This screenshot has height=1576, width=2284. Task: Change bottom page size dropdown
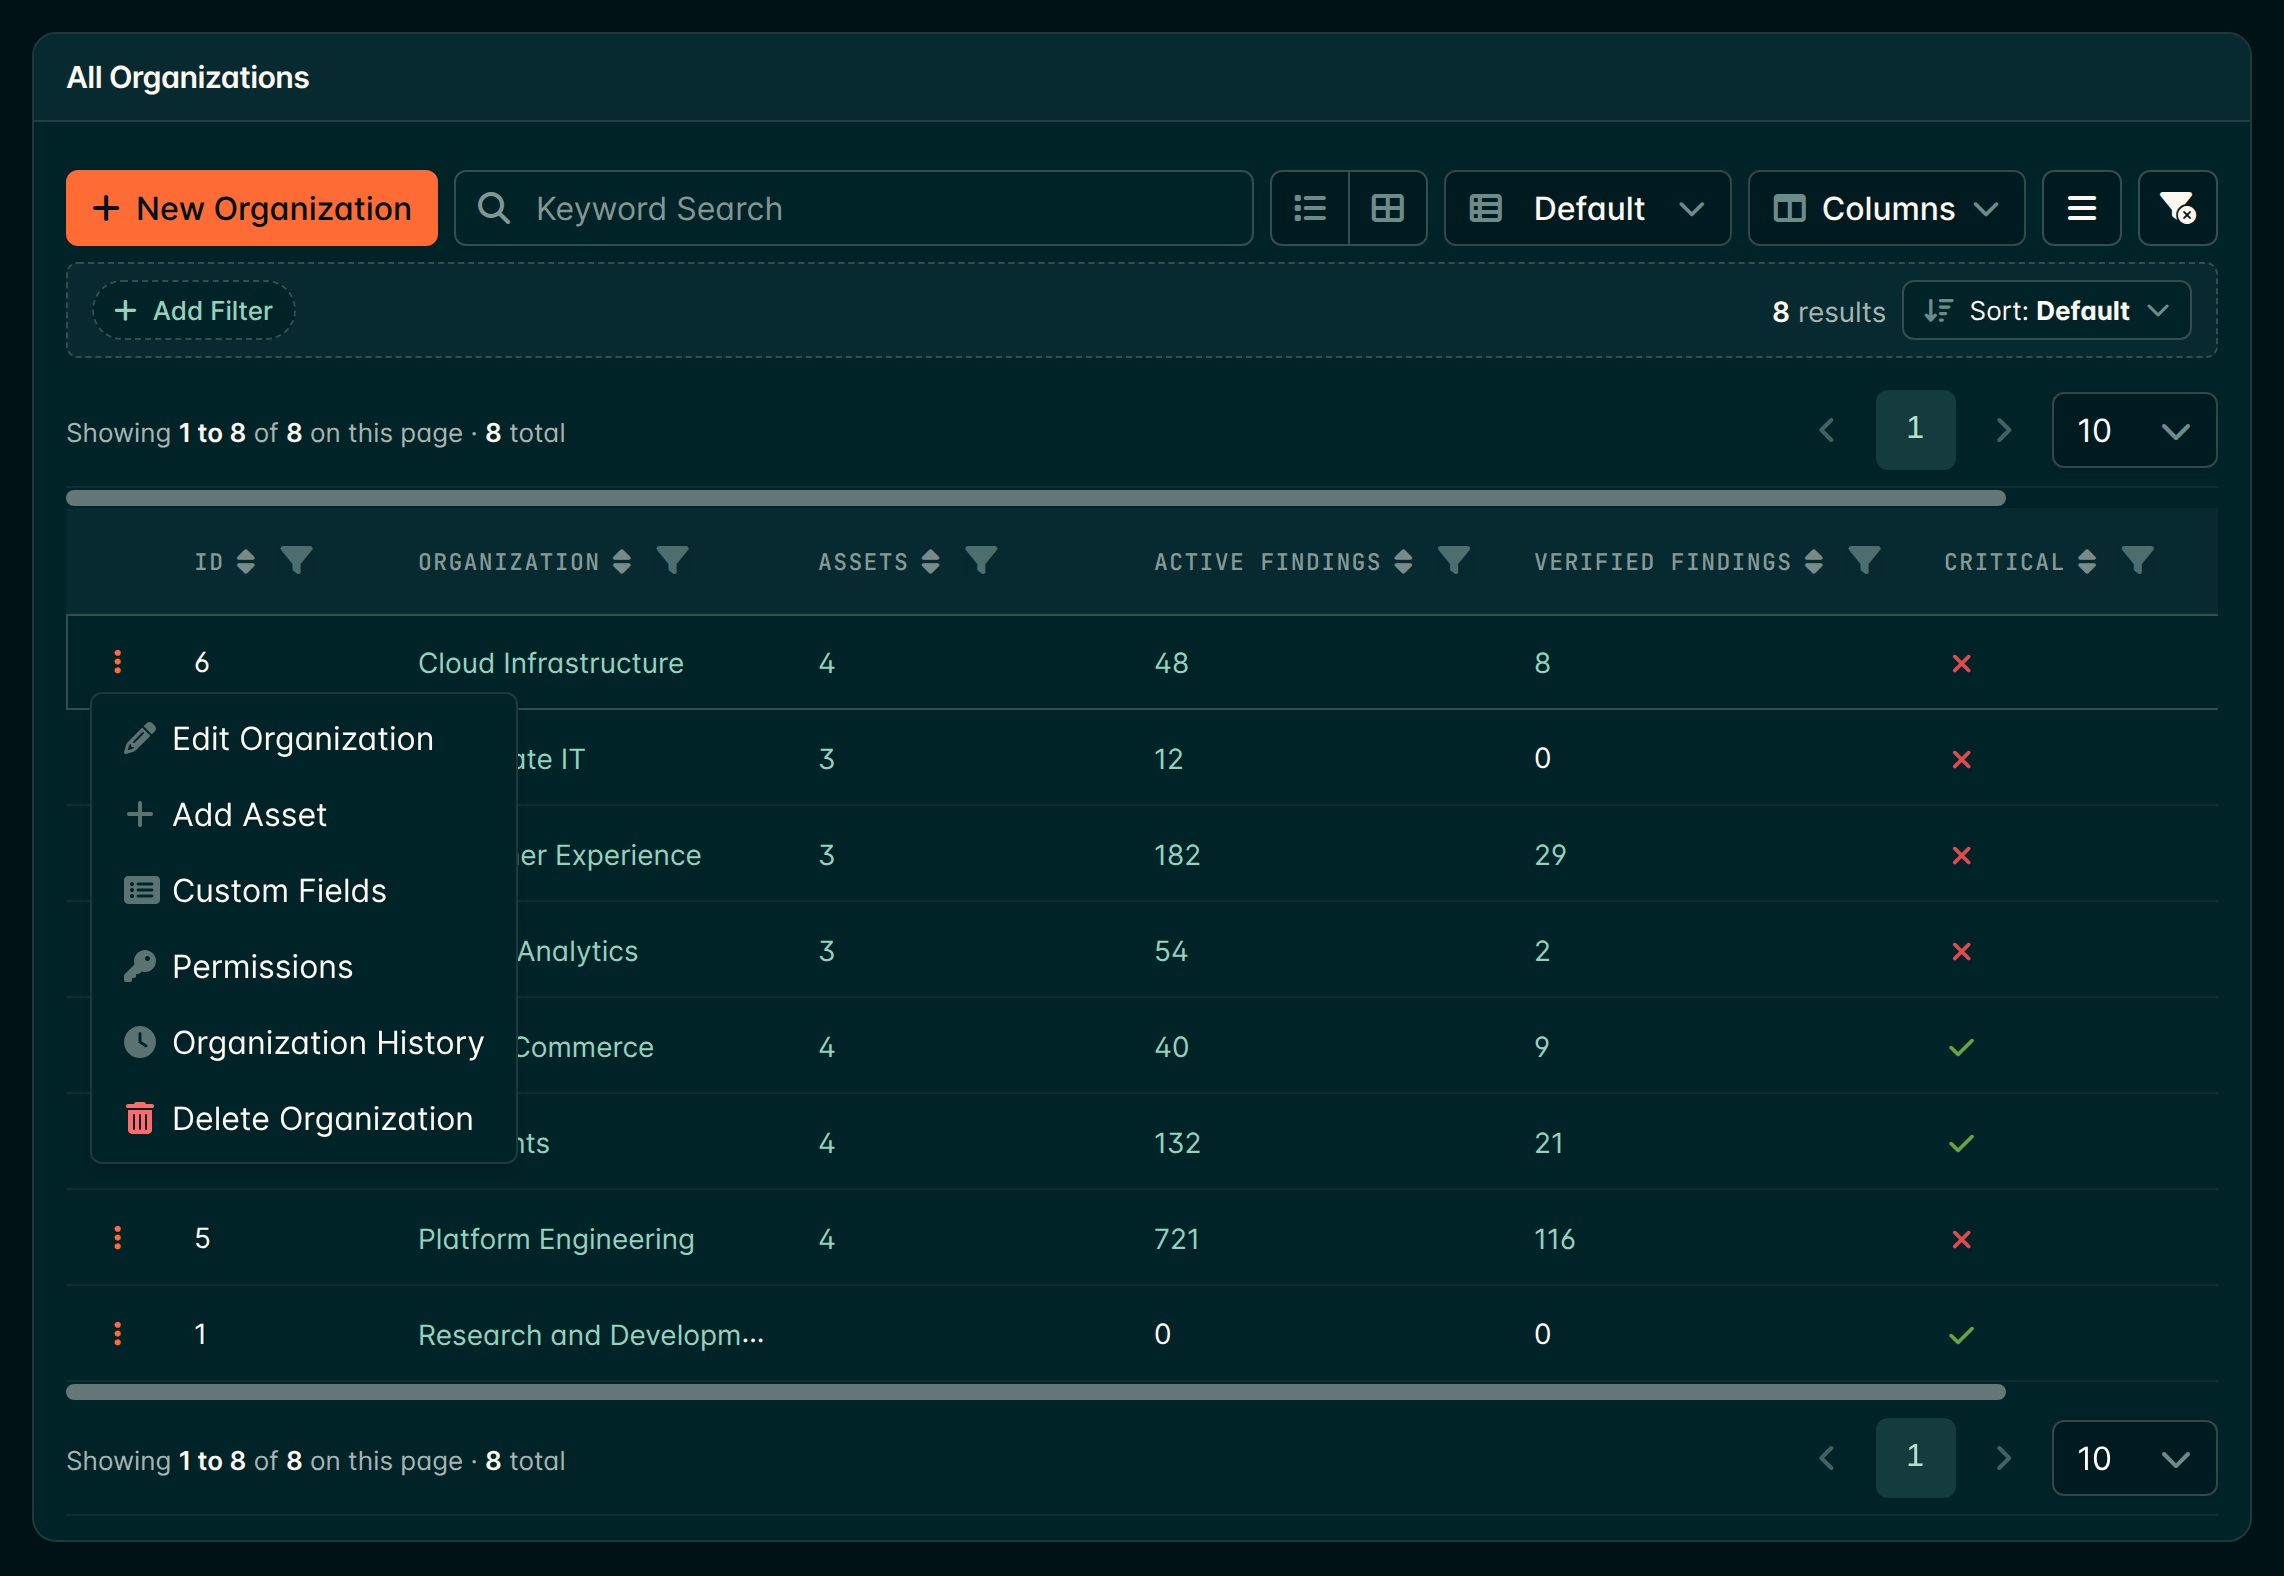pos(2134,1458)
